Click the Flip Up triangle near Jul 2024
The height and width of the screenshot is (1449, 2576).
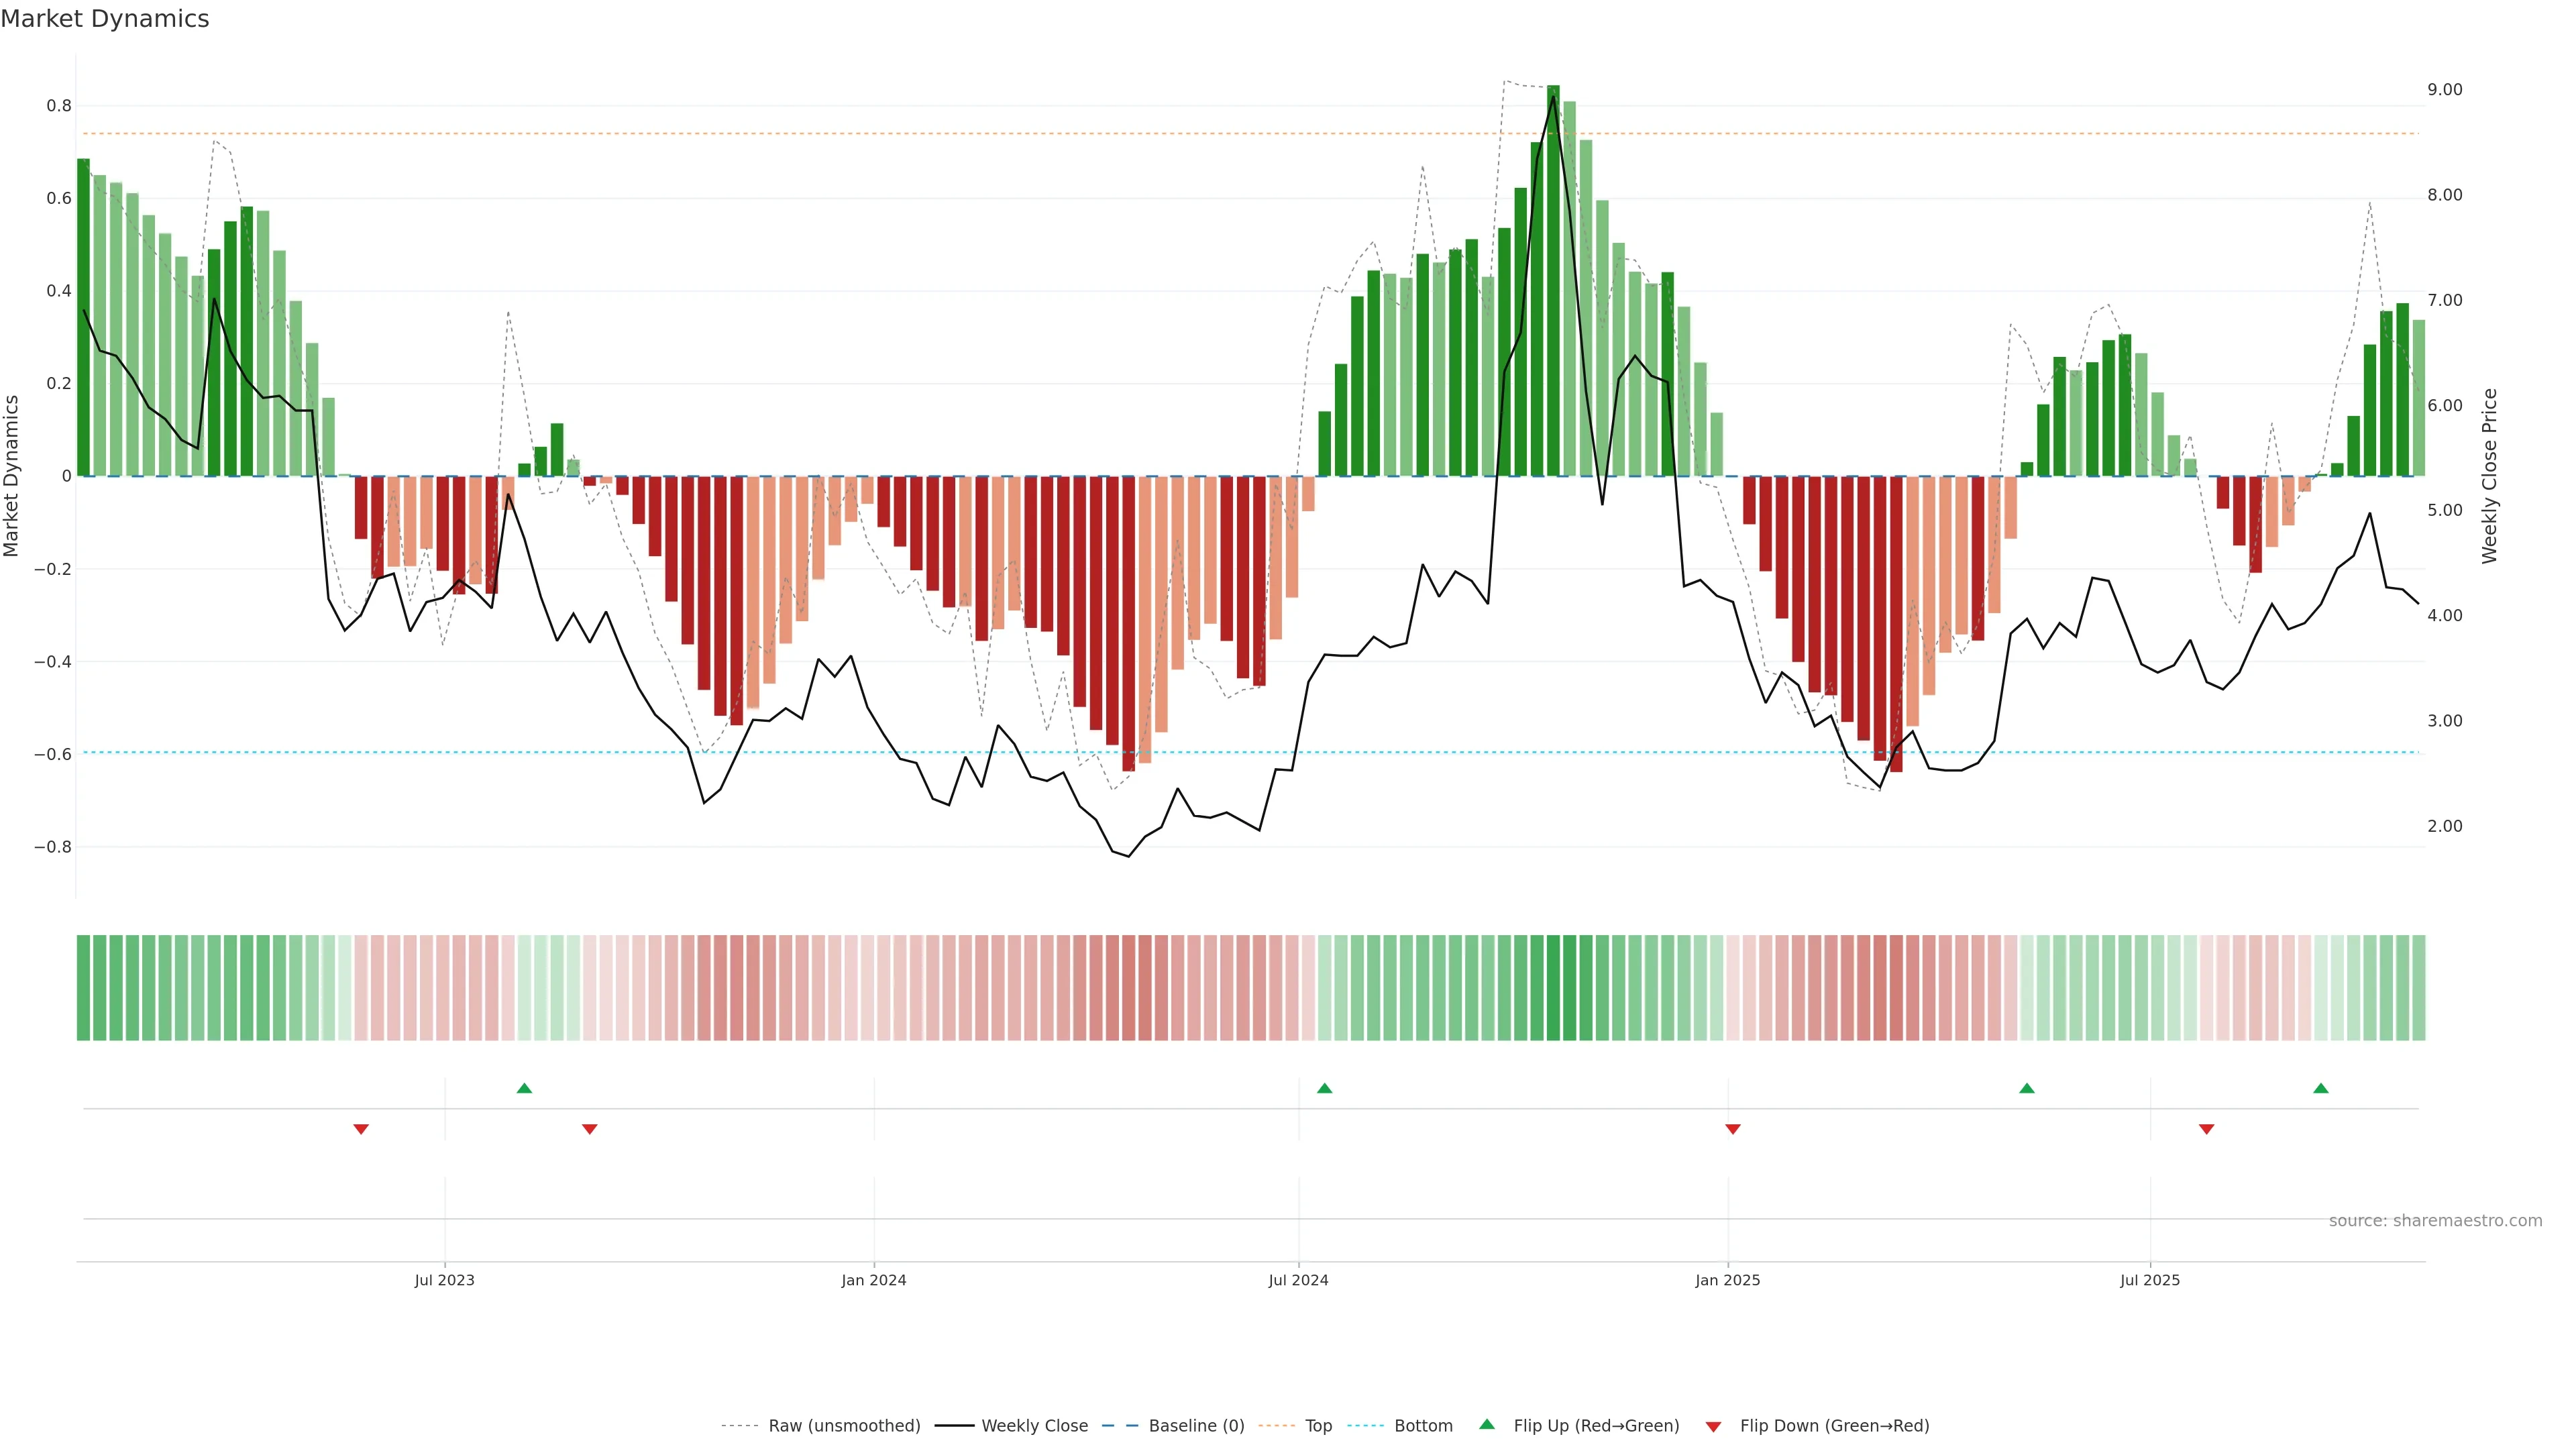1324,1088
